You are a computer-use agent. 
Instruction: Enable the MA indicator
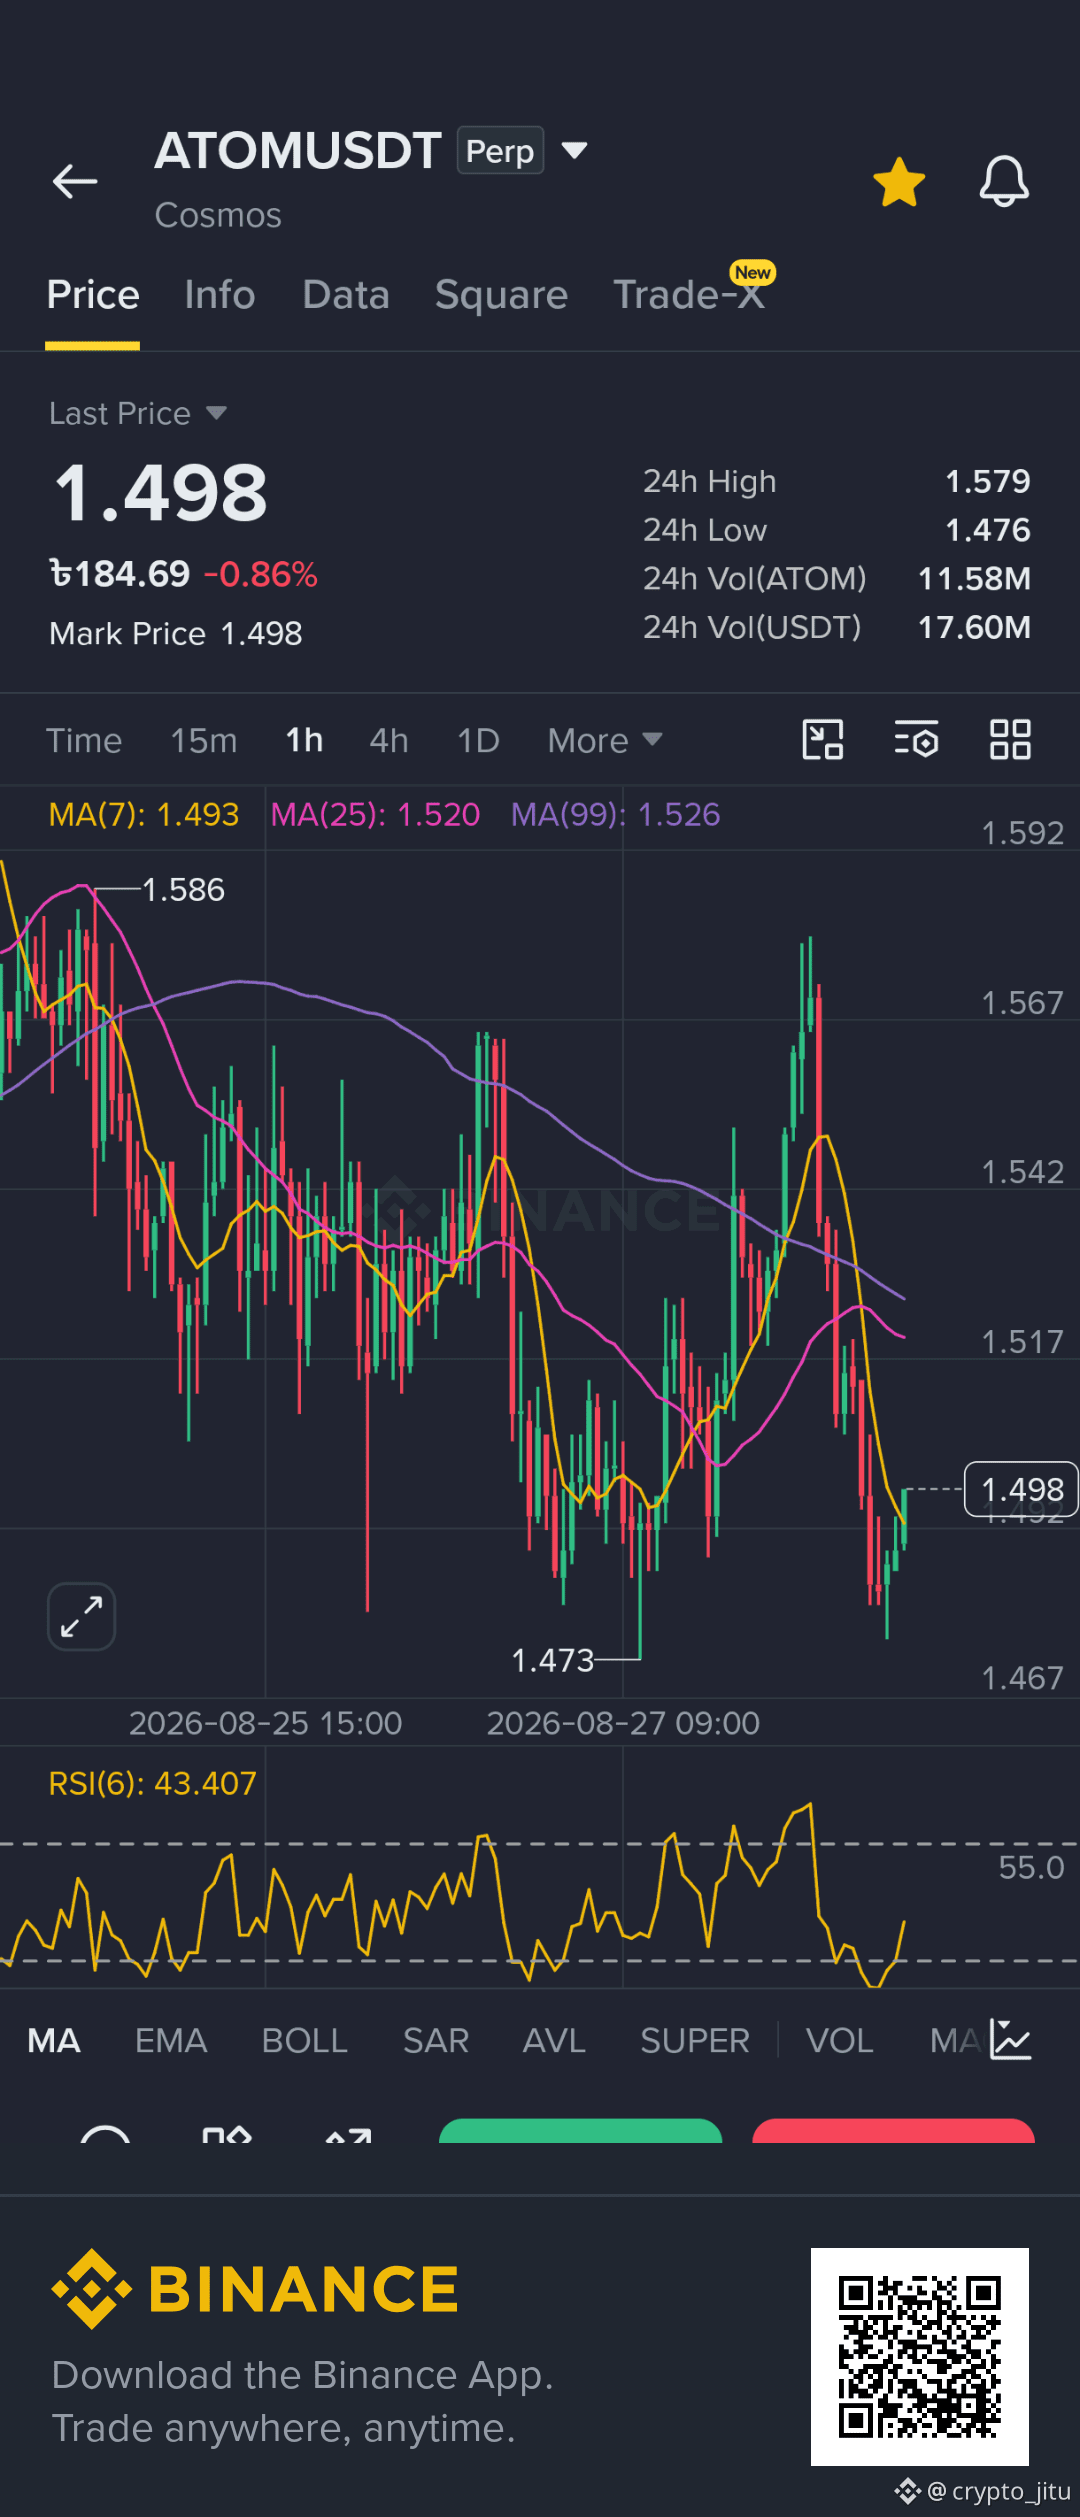[54, 2040]
